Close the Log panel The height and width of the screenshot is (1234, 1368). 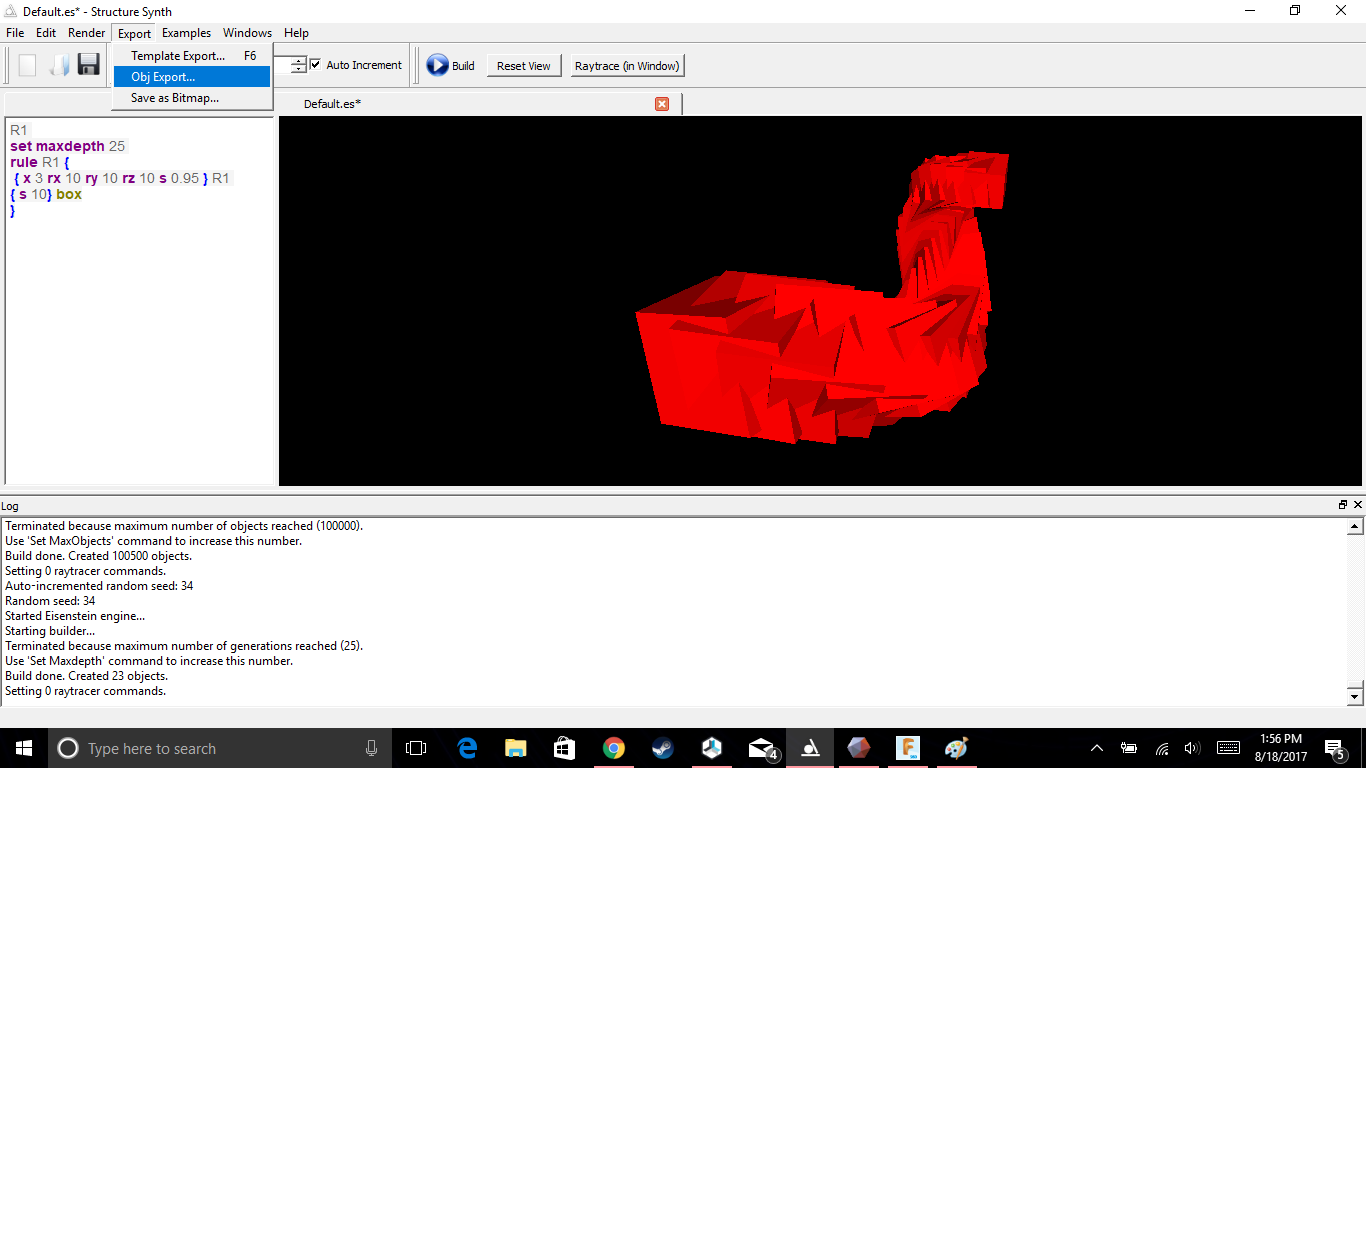pyautogui.click(x=1358, y=505)
